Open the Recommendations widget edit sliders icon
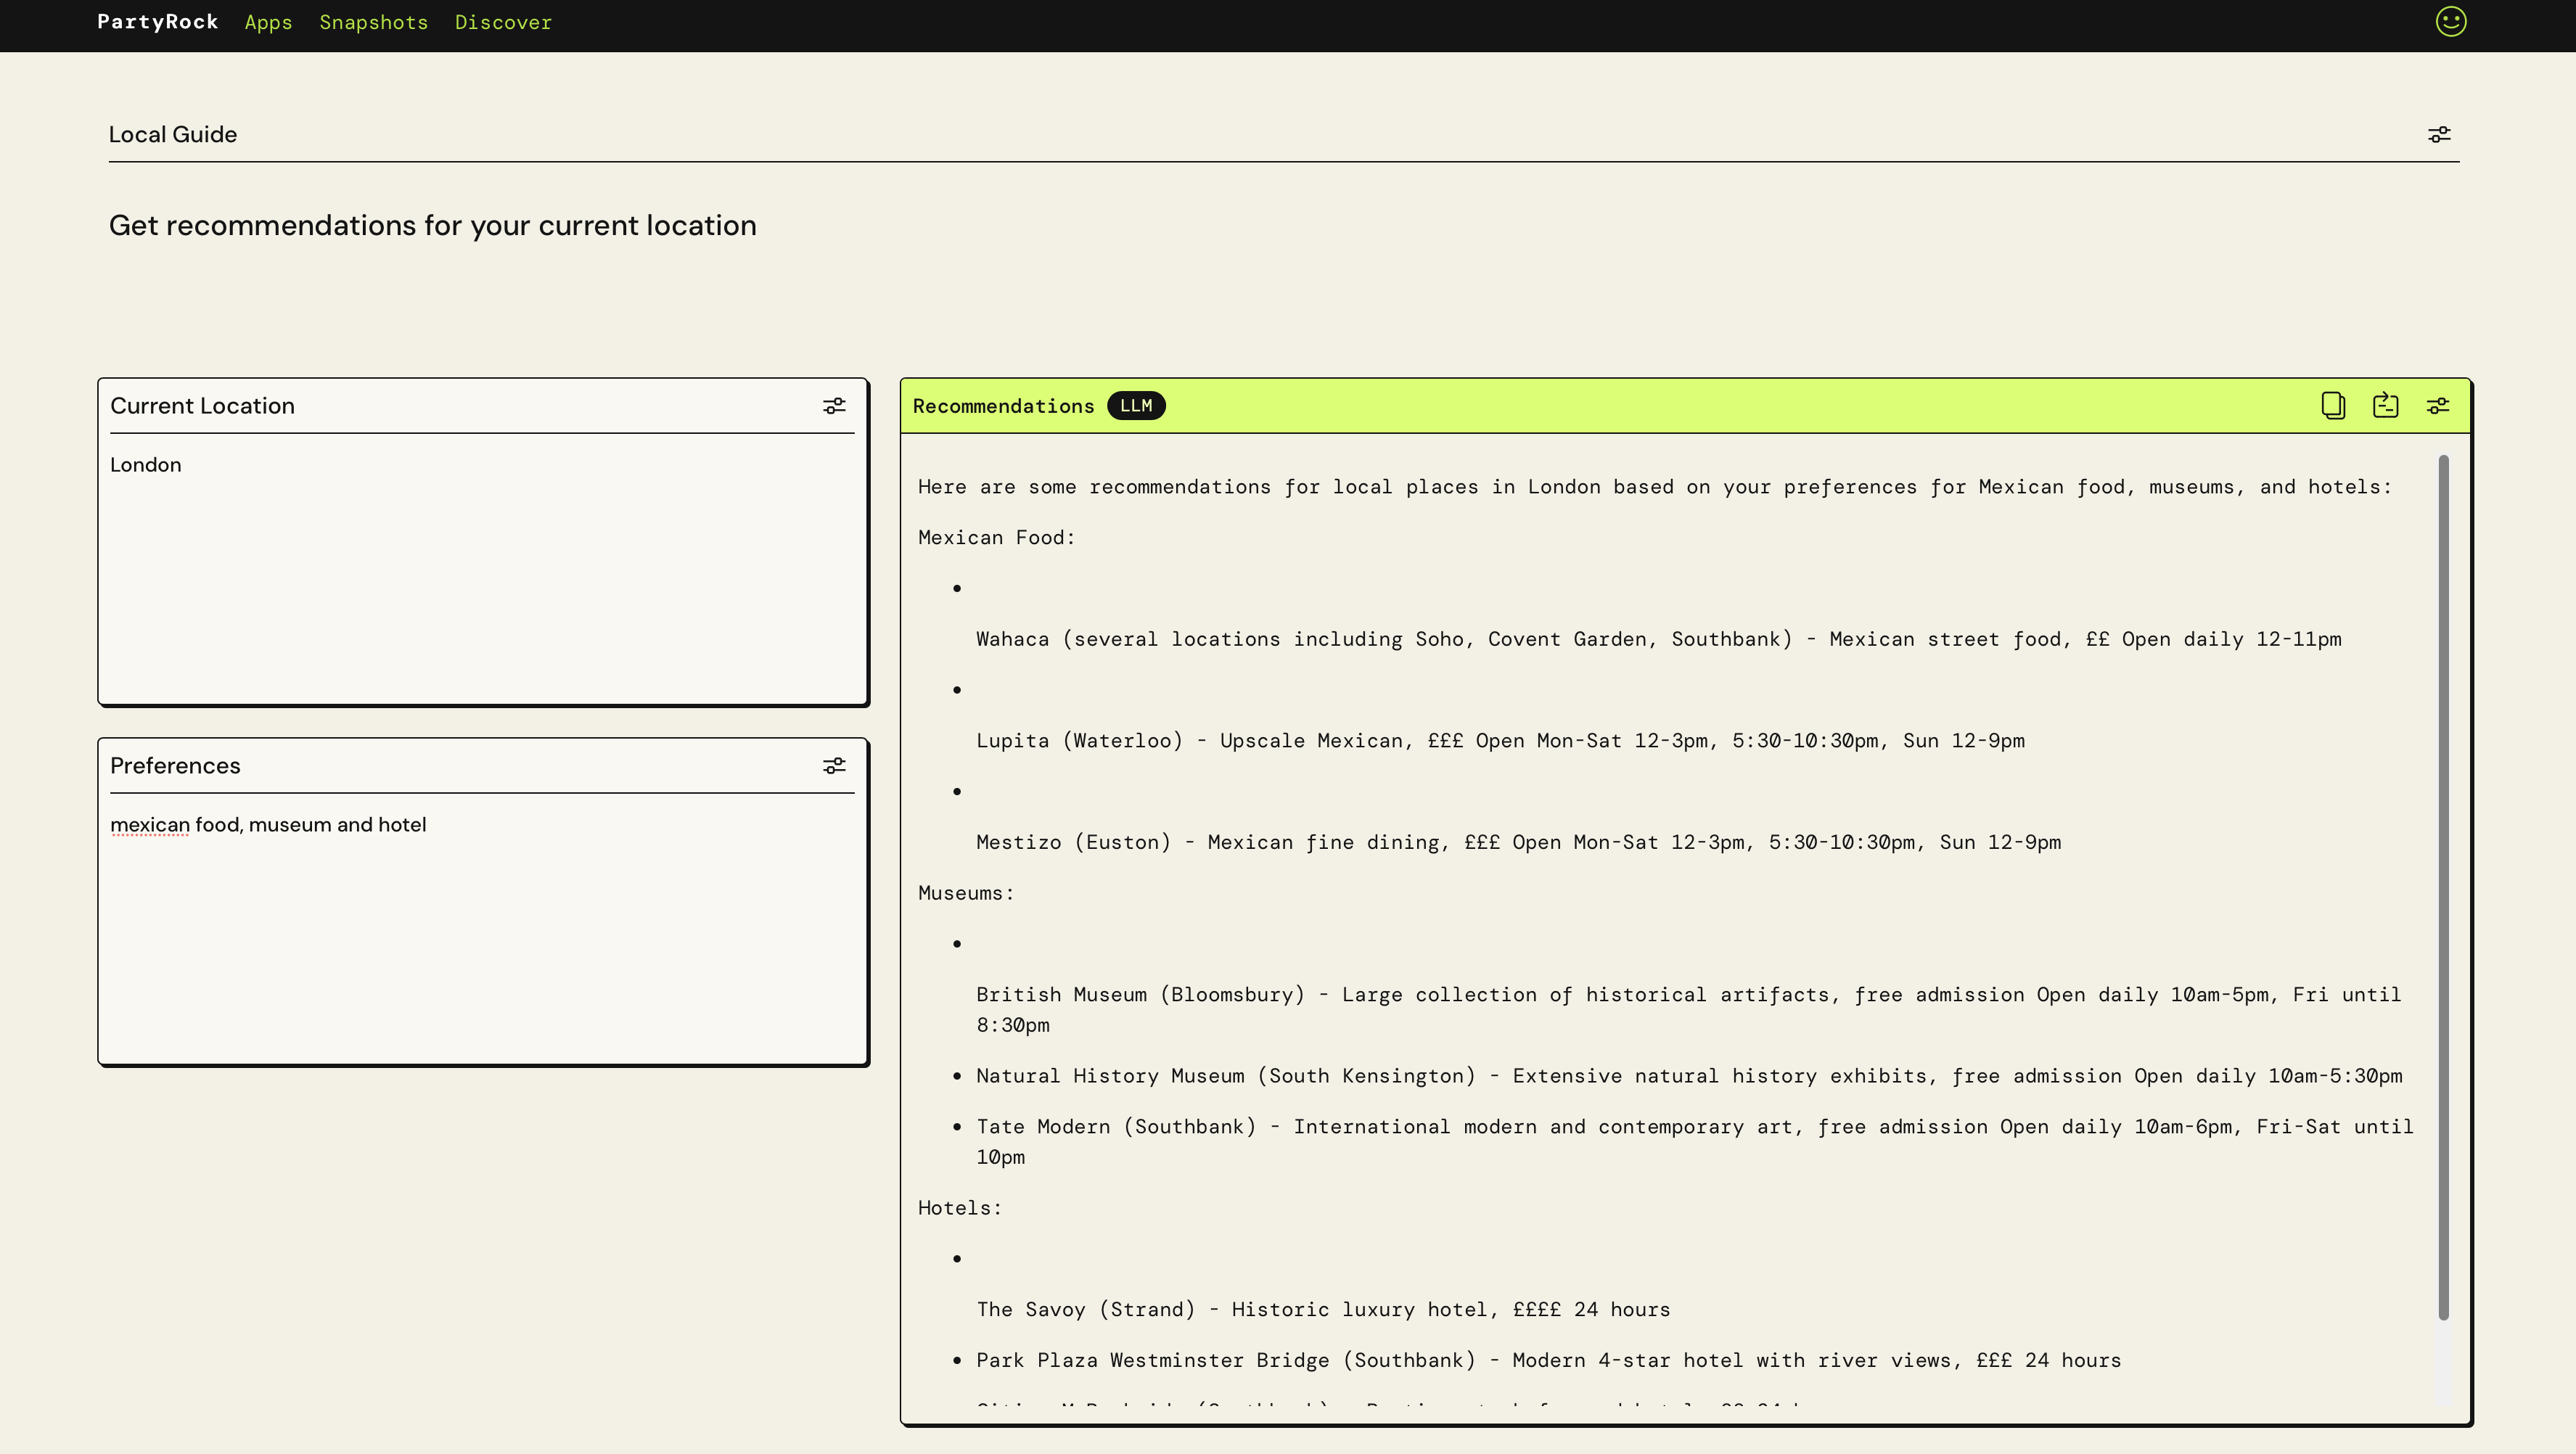The width and height of the screenshot is (2576, 1454). [x=2438, y=405]
